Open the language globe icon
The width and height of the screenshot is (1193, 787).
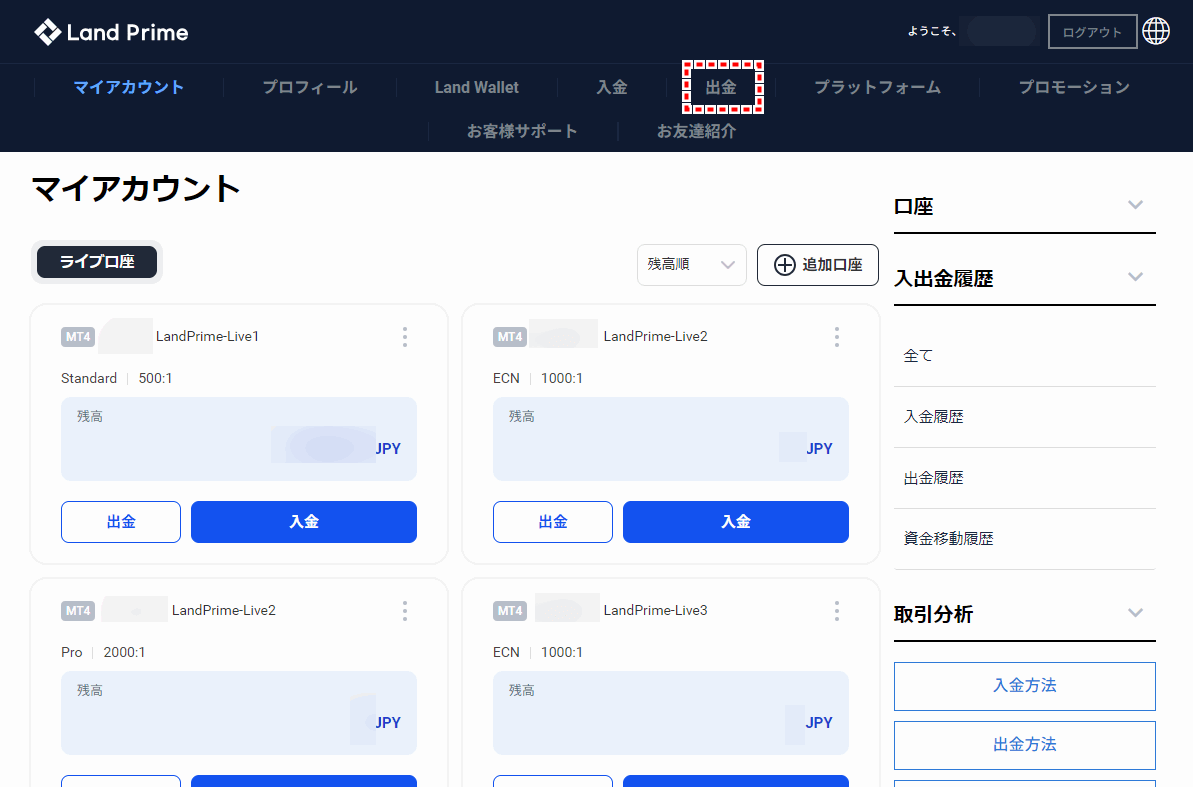1156,31
